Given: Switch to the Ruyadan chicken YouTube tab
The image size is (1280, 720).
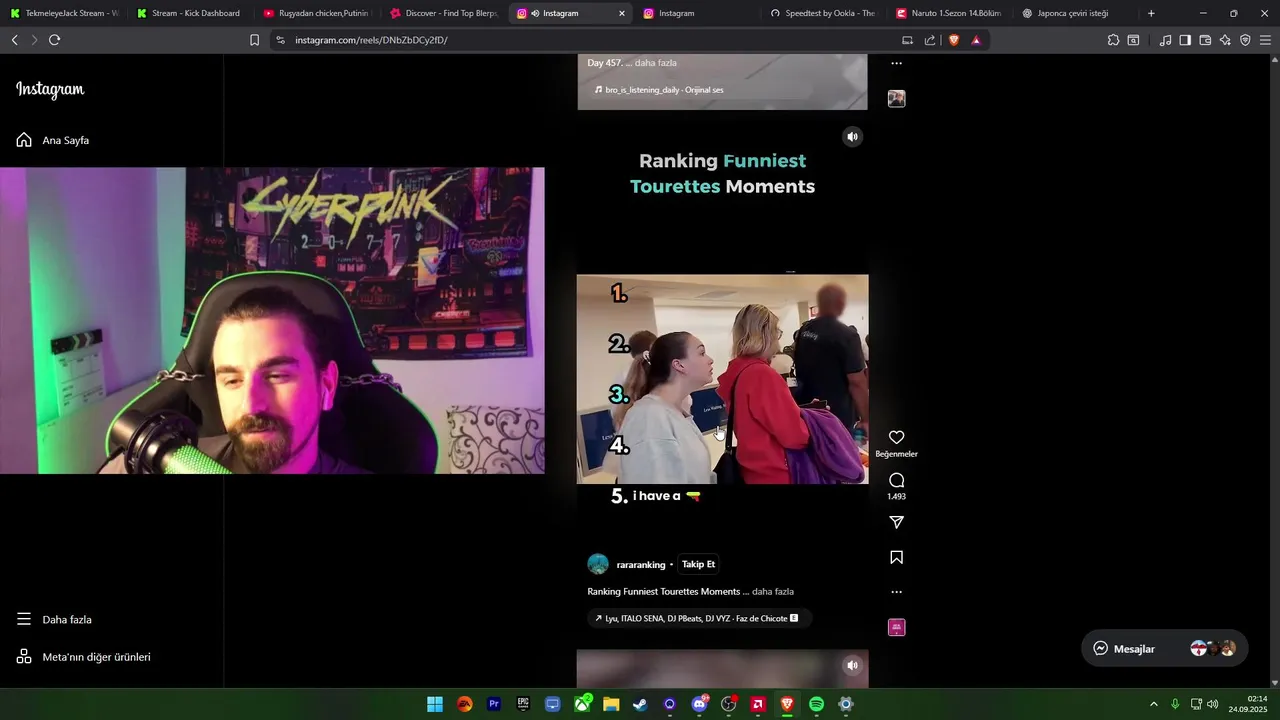Looking at the screenshot, I should tap(316, 13).
